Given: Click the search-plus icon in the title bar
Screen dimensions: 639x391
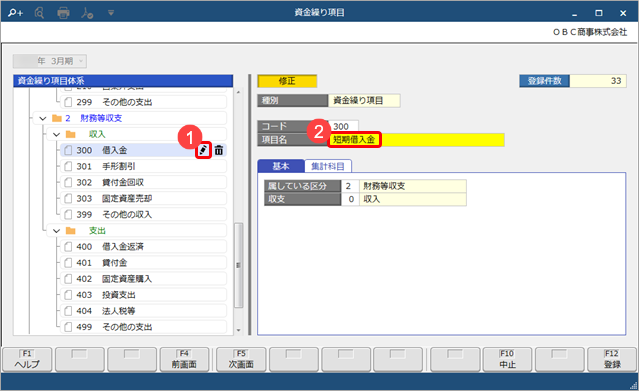Looking at the screenshot, I should tap(15, 13).
